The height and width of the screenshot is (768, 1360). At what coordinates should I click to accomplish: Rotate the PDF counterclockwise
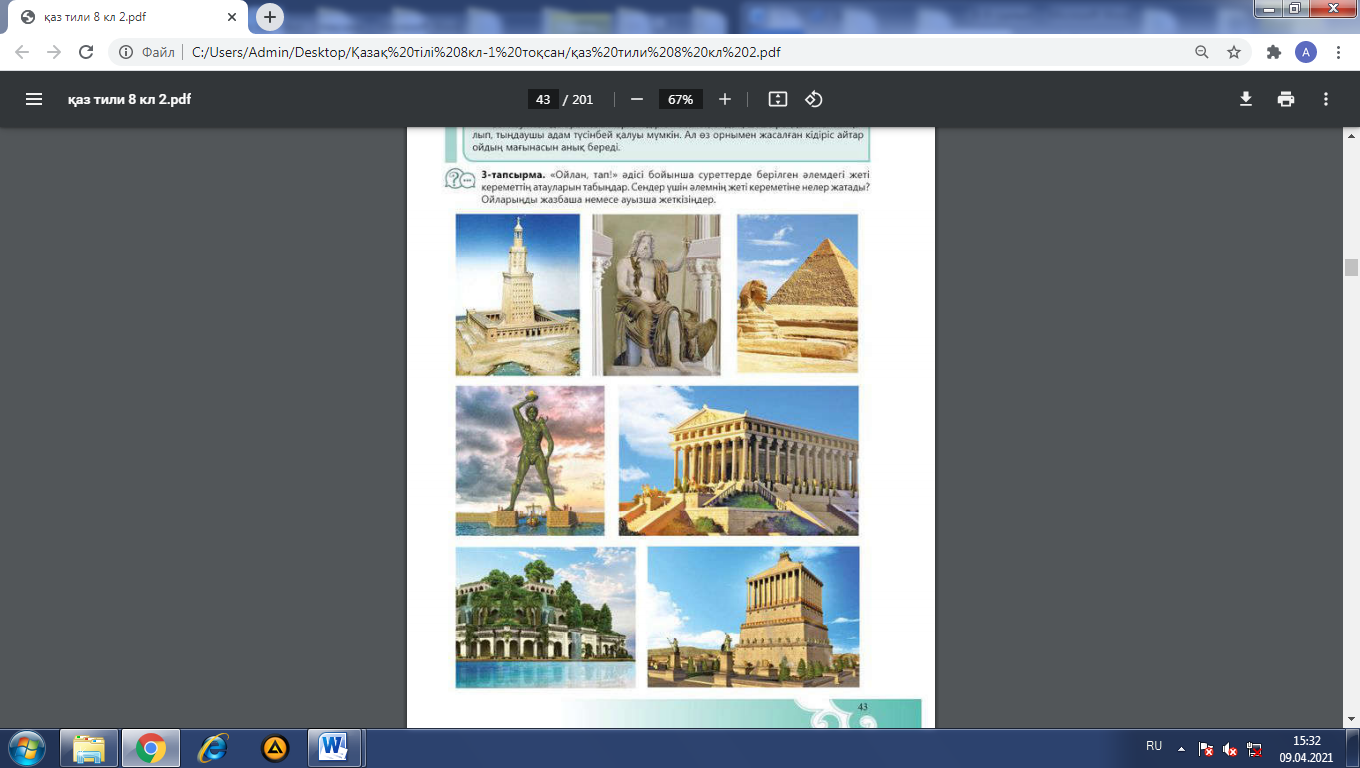pyautogui.click(x=814, y=99)
